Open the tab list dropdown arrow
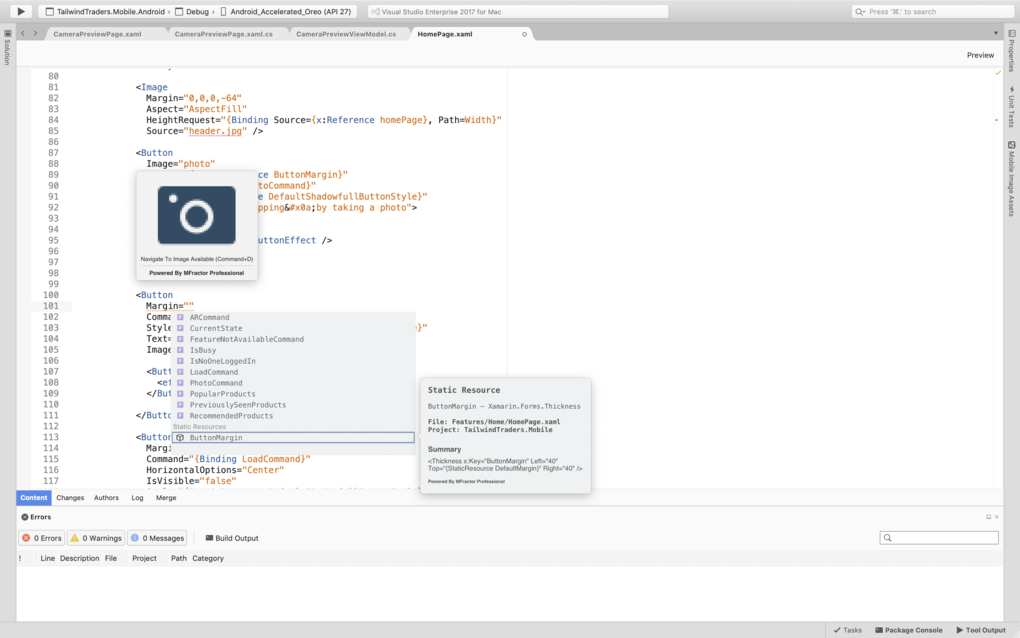Image resolution: width=1020 pixels, height=638 pixels. (x=995, y=33)
